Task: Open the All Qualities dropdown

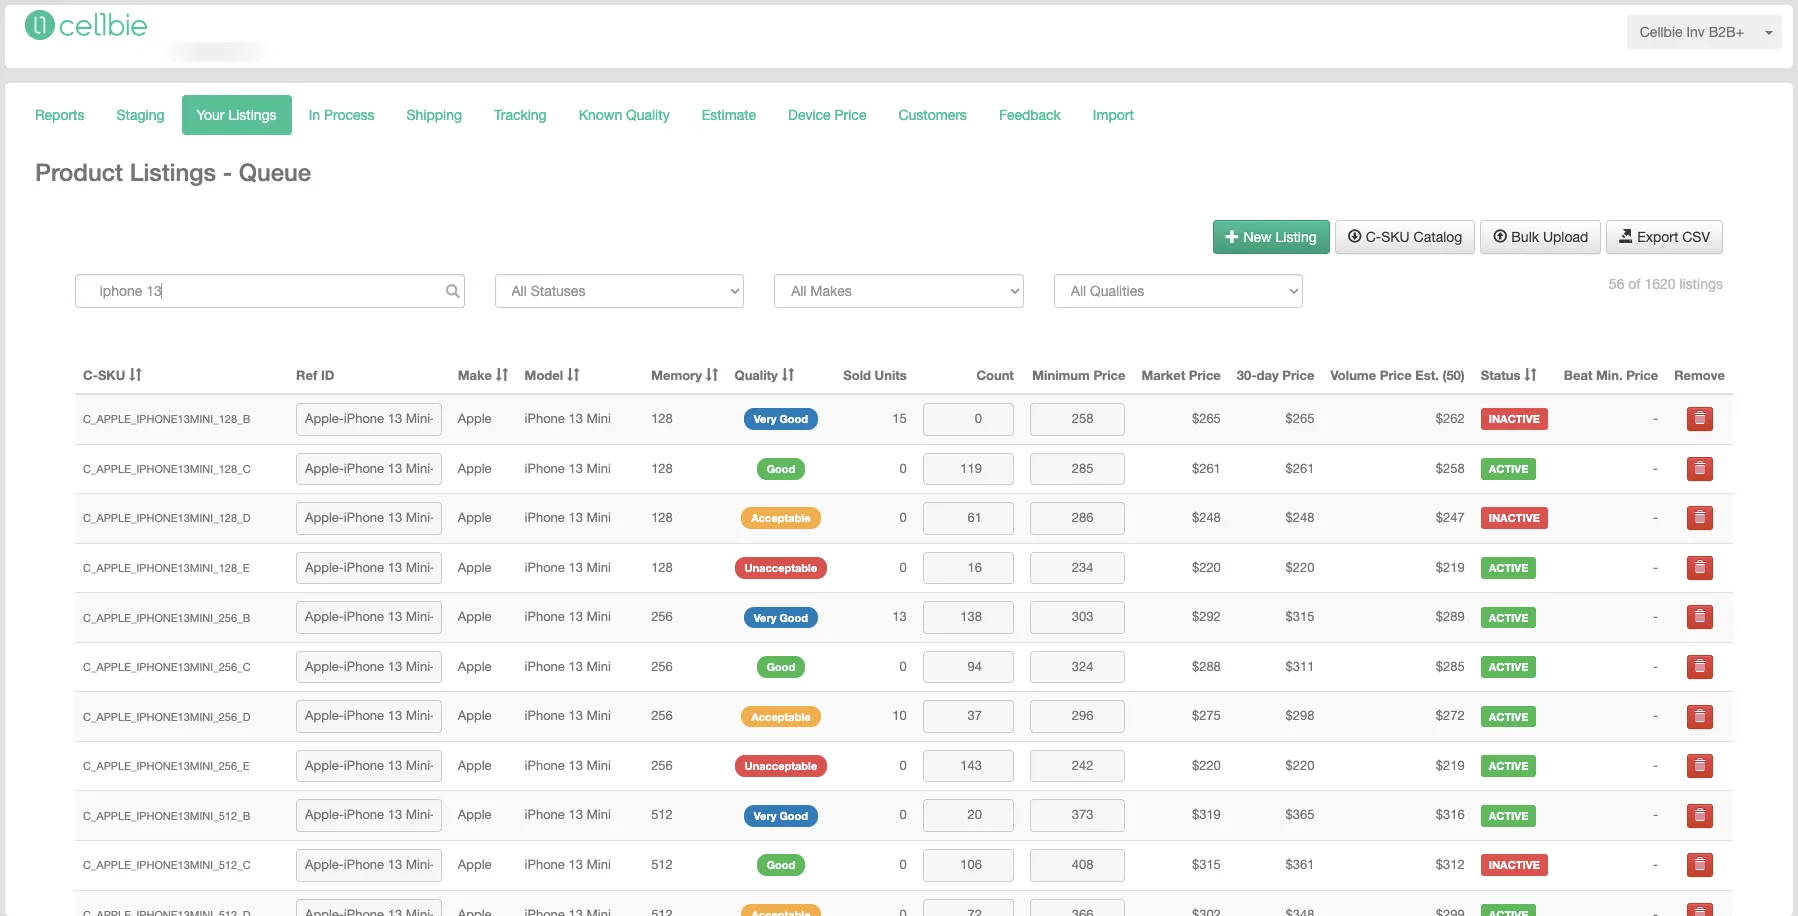Action: (1178, 291)
